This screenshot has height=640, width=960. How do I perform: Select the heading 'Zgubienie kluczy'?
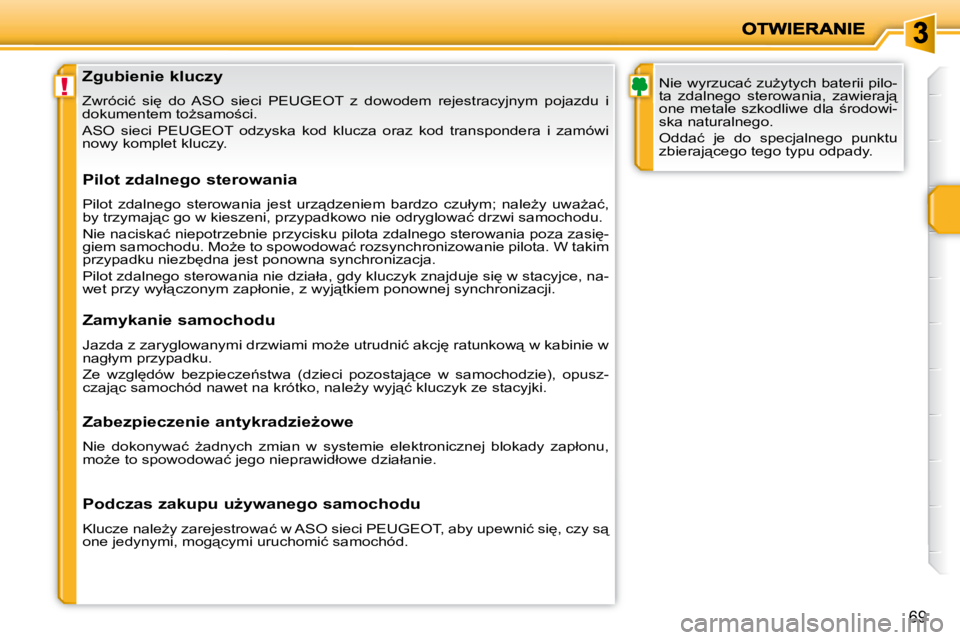click(152, 77)
